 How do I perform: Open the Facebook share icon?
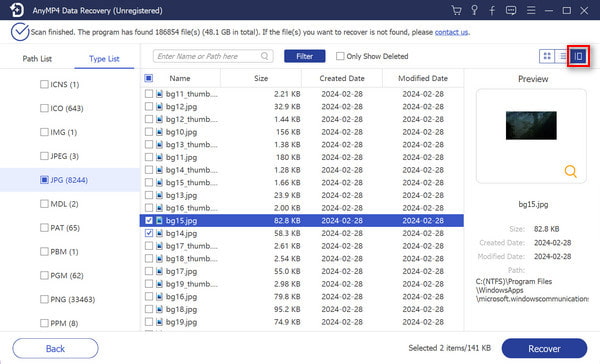492,10
